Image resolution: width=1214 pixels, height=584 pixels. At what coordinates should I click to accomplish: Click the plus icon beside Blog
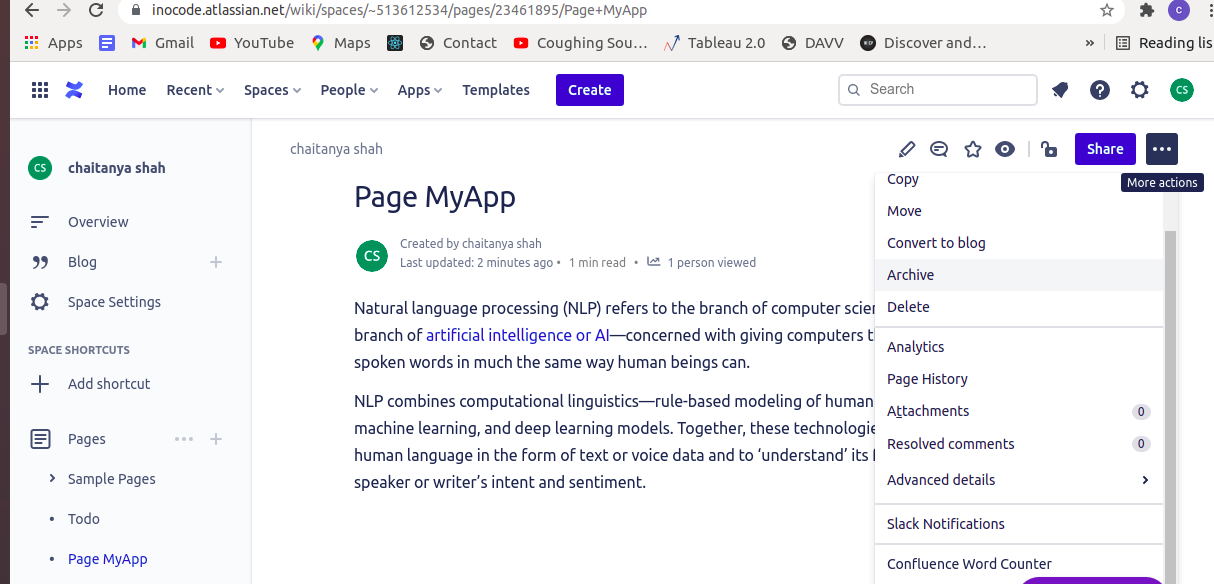point(216,262)
